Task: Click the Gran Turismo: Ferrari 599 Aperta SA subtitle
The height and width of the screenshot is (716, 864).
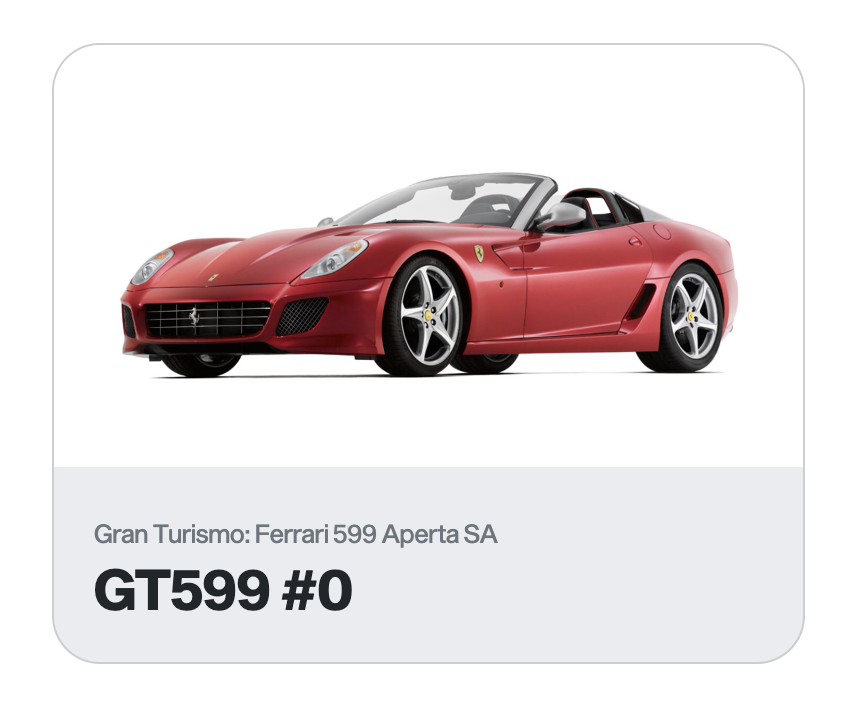Action: coord(296,534)
